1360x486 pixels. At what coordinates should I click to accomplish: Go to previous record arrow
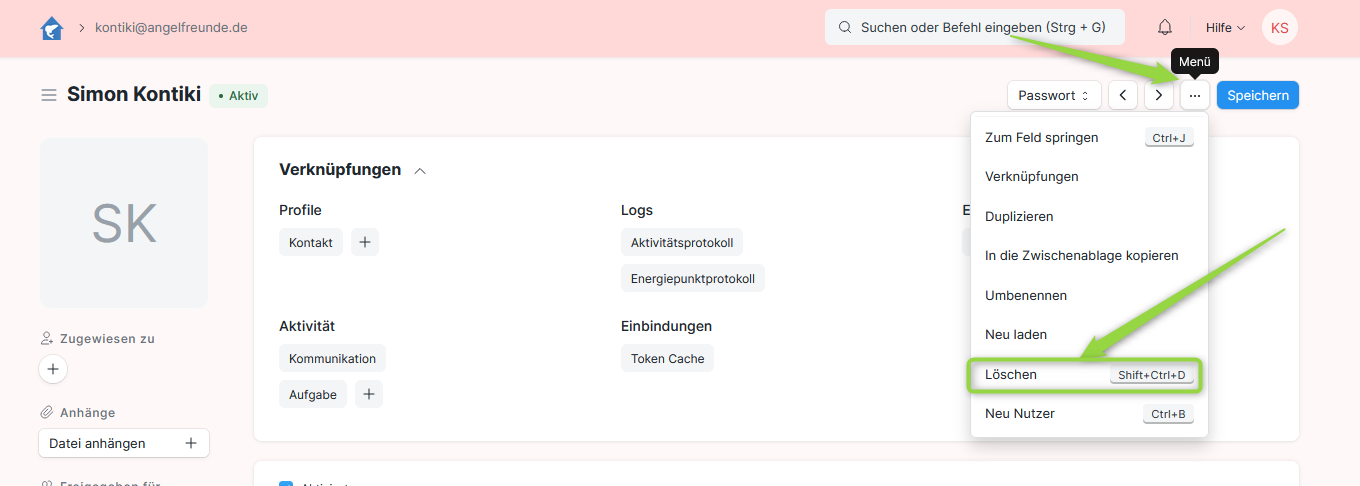tap(1123, 96)
